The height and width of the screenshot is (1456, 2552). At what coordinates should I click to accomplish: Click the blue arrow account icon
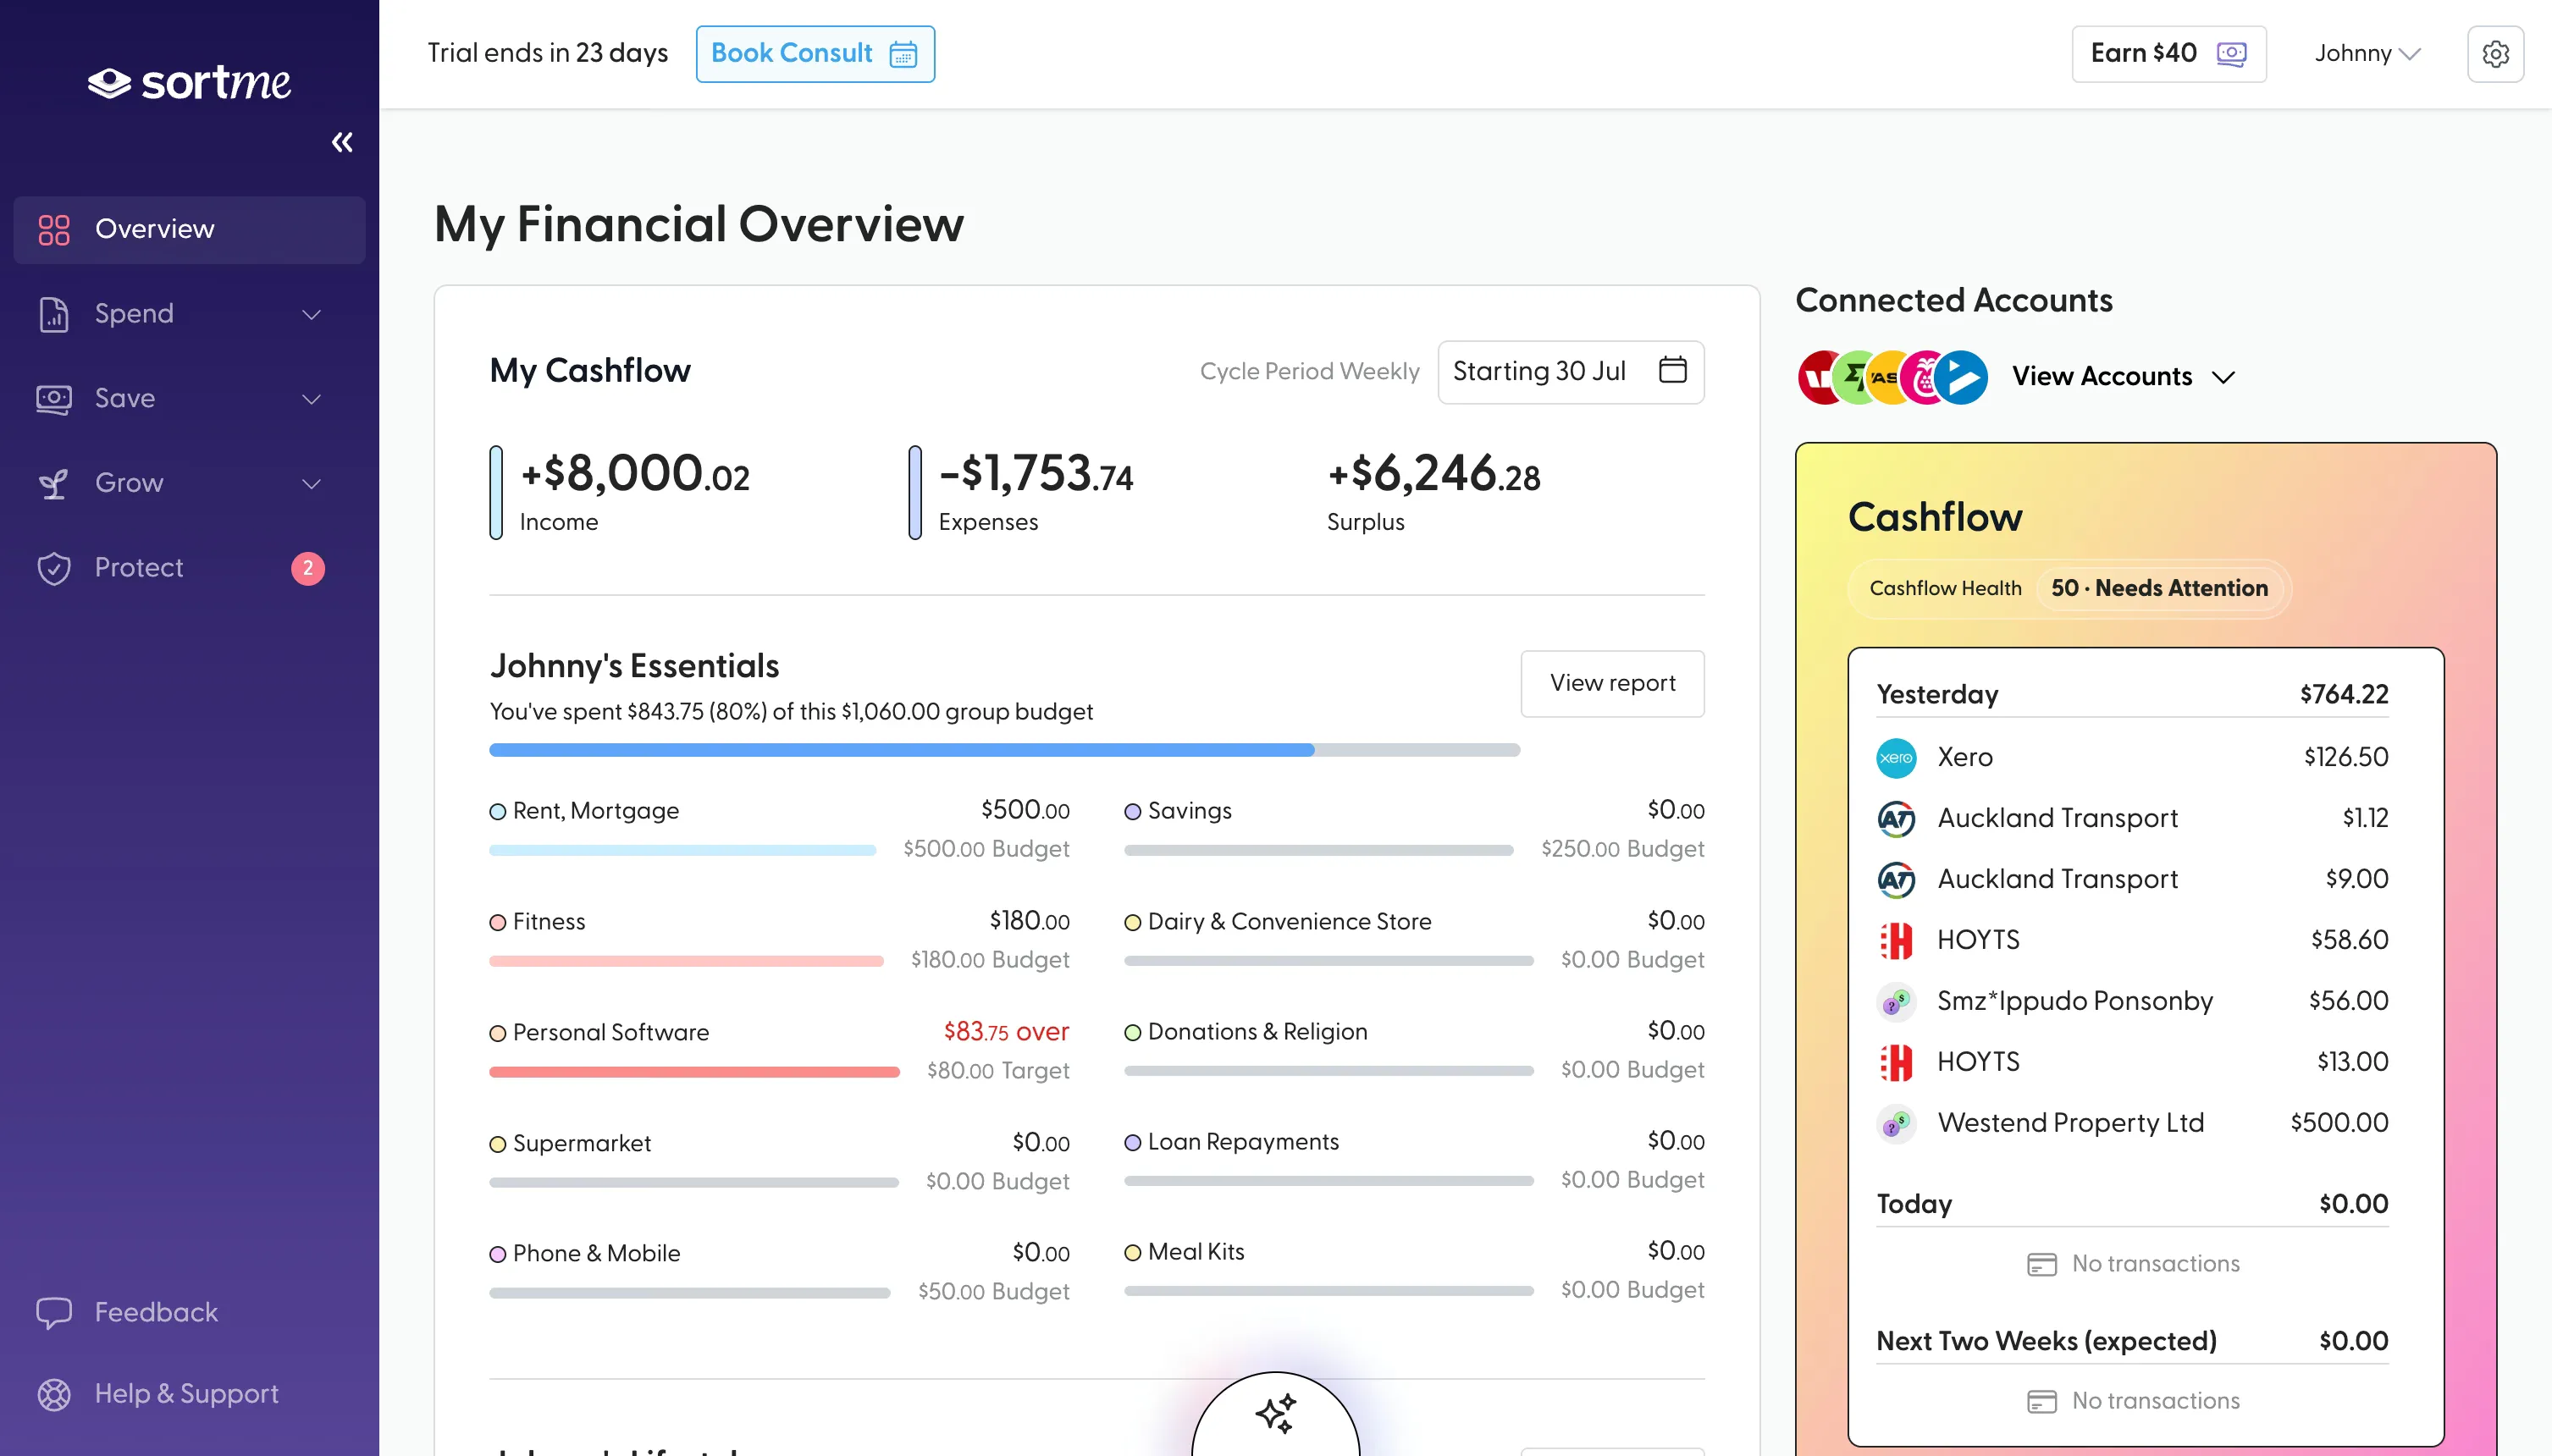pos(1962,377)
